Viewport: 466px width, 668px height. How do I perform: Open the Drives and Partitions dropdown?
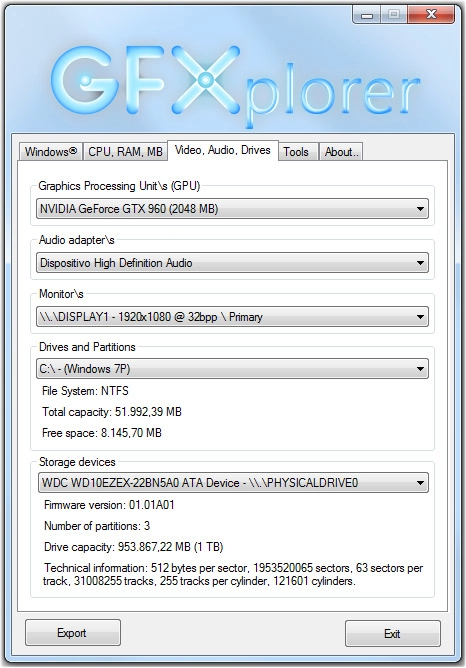[x=420, y=369]
